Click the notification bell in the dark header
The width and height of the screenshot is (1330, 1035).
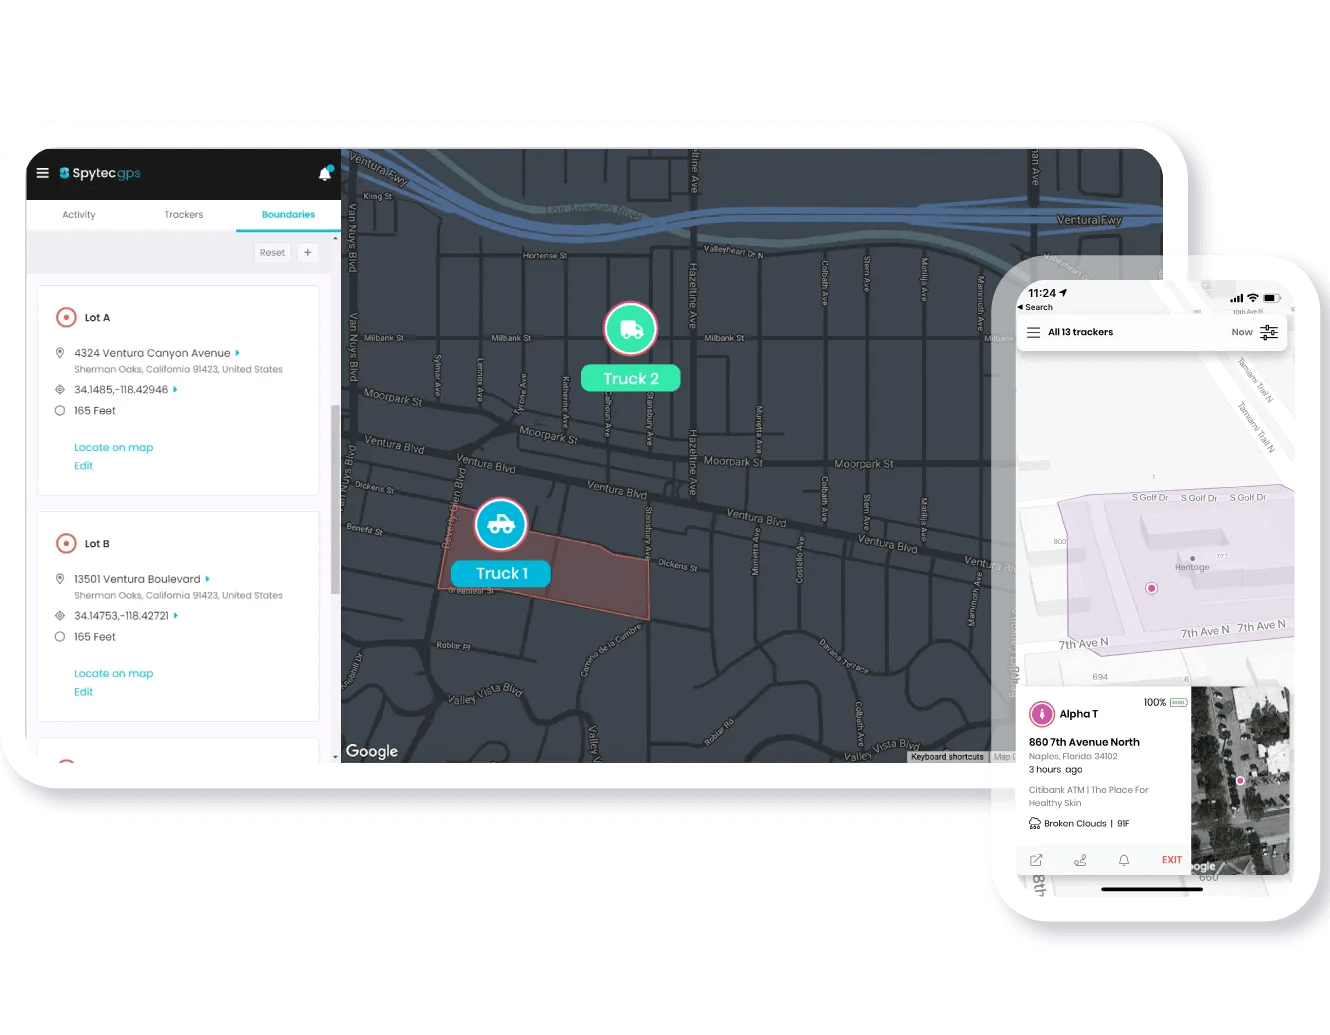pos(325,173)
